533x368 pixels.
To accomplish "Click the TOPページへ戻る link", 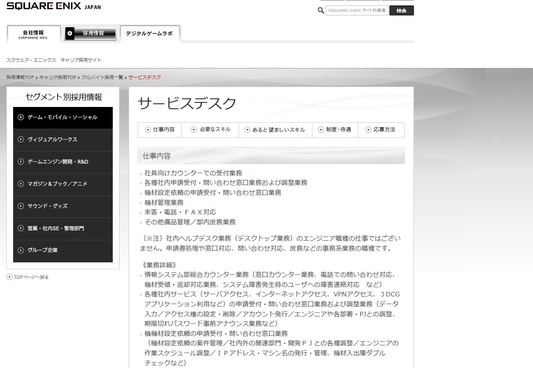I will pyautogui.click(x=28, y=277).
